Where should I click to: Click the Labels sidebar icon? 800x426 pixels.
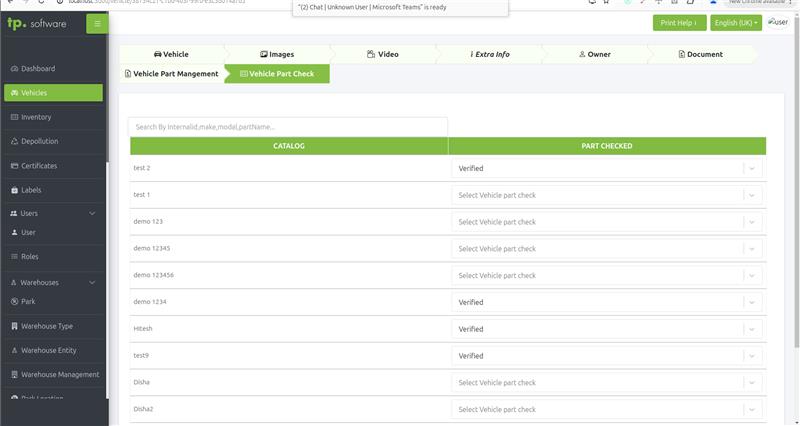click(14, 190)
